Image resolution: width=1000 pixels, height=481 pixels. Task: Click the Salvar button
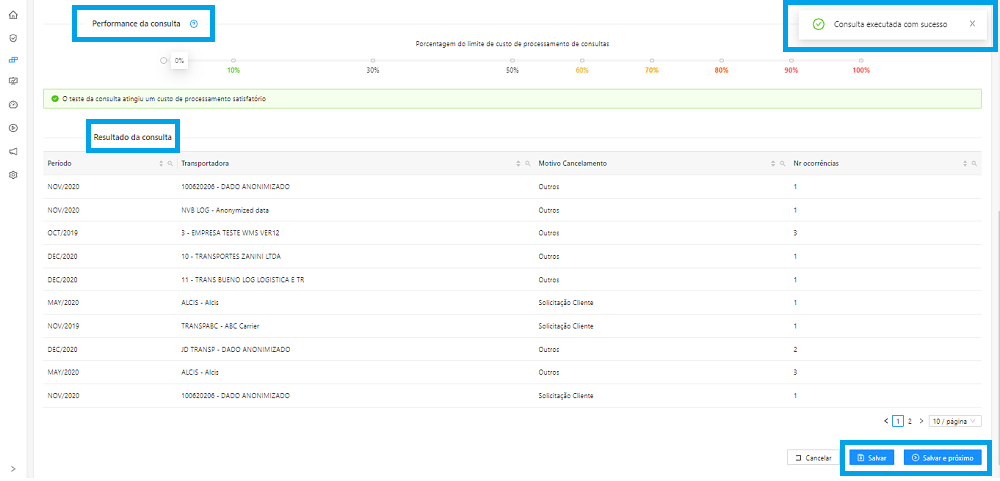pyautogui.click(x=872, y=458)
